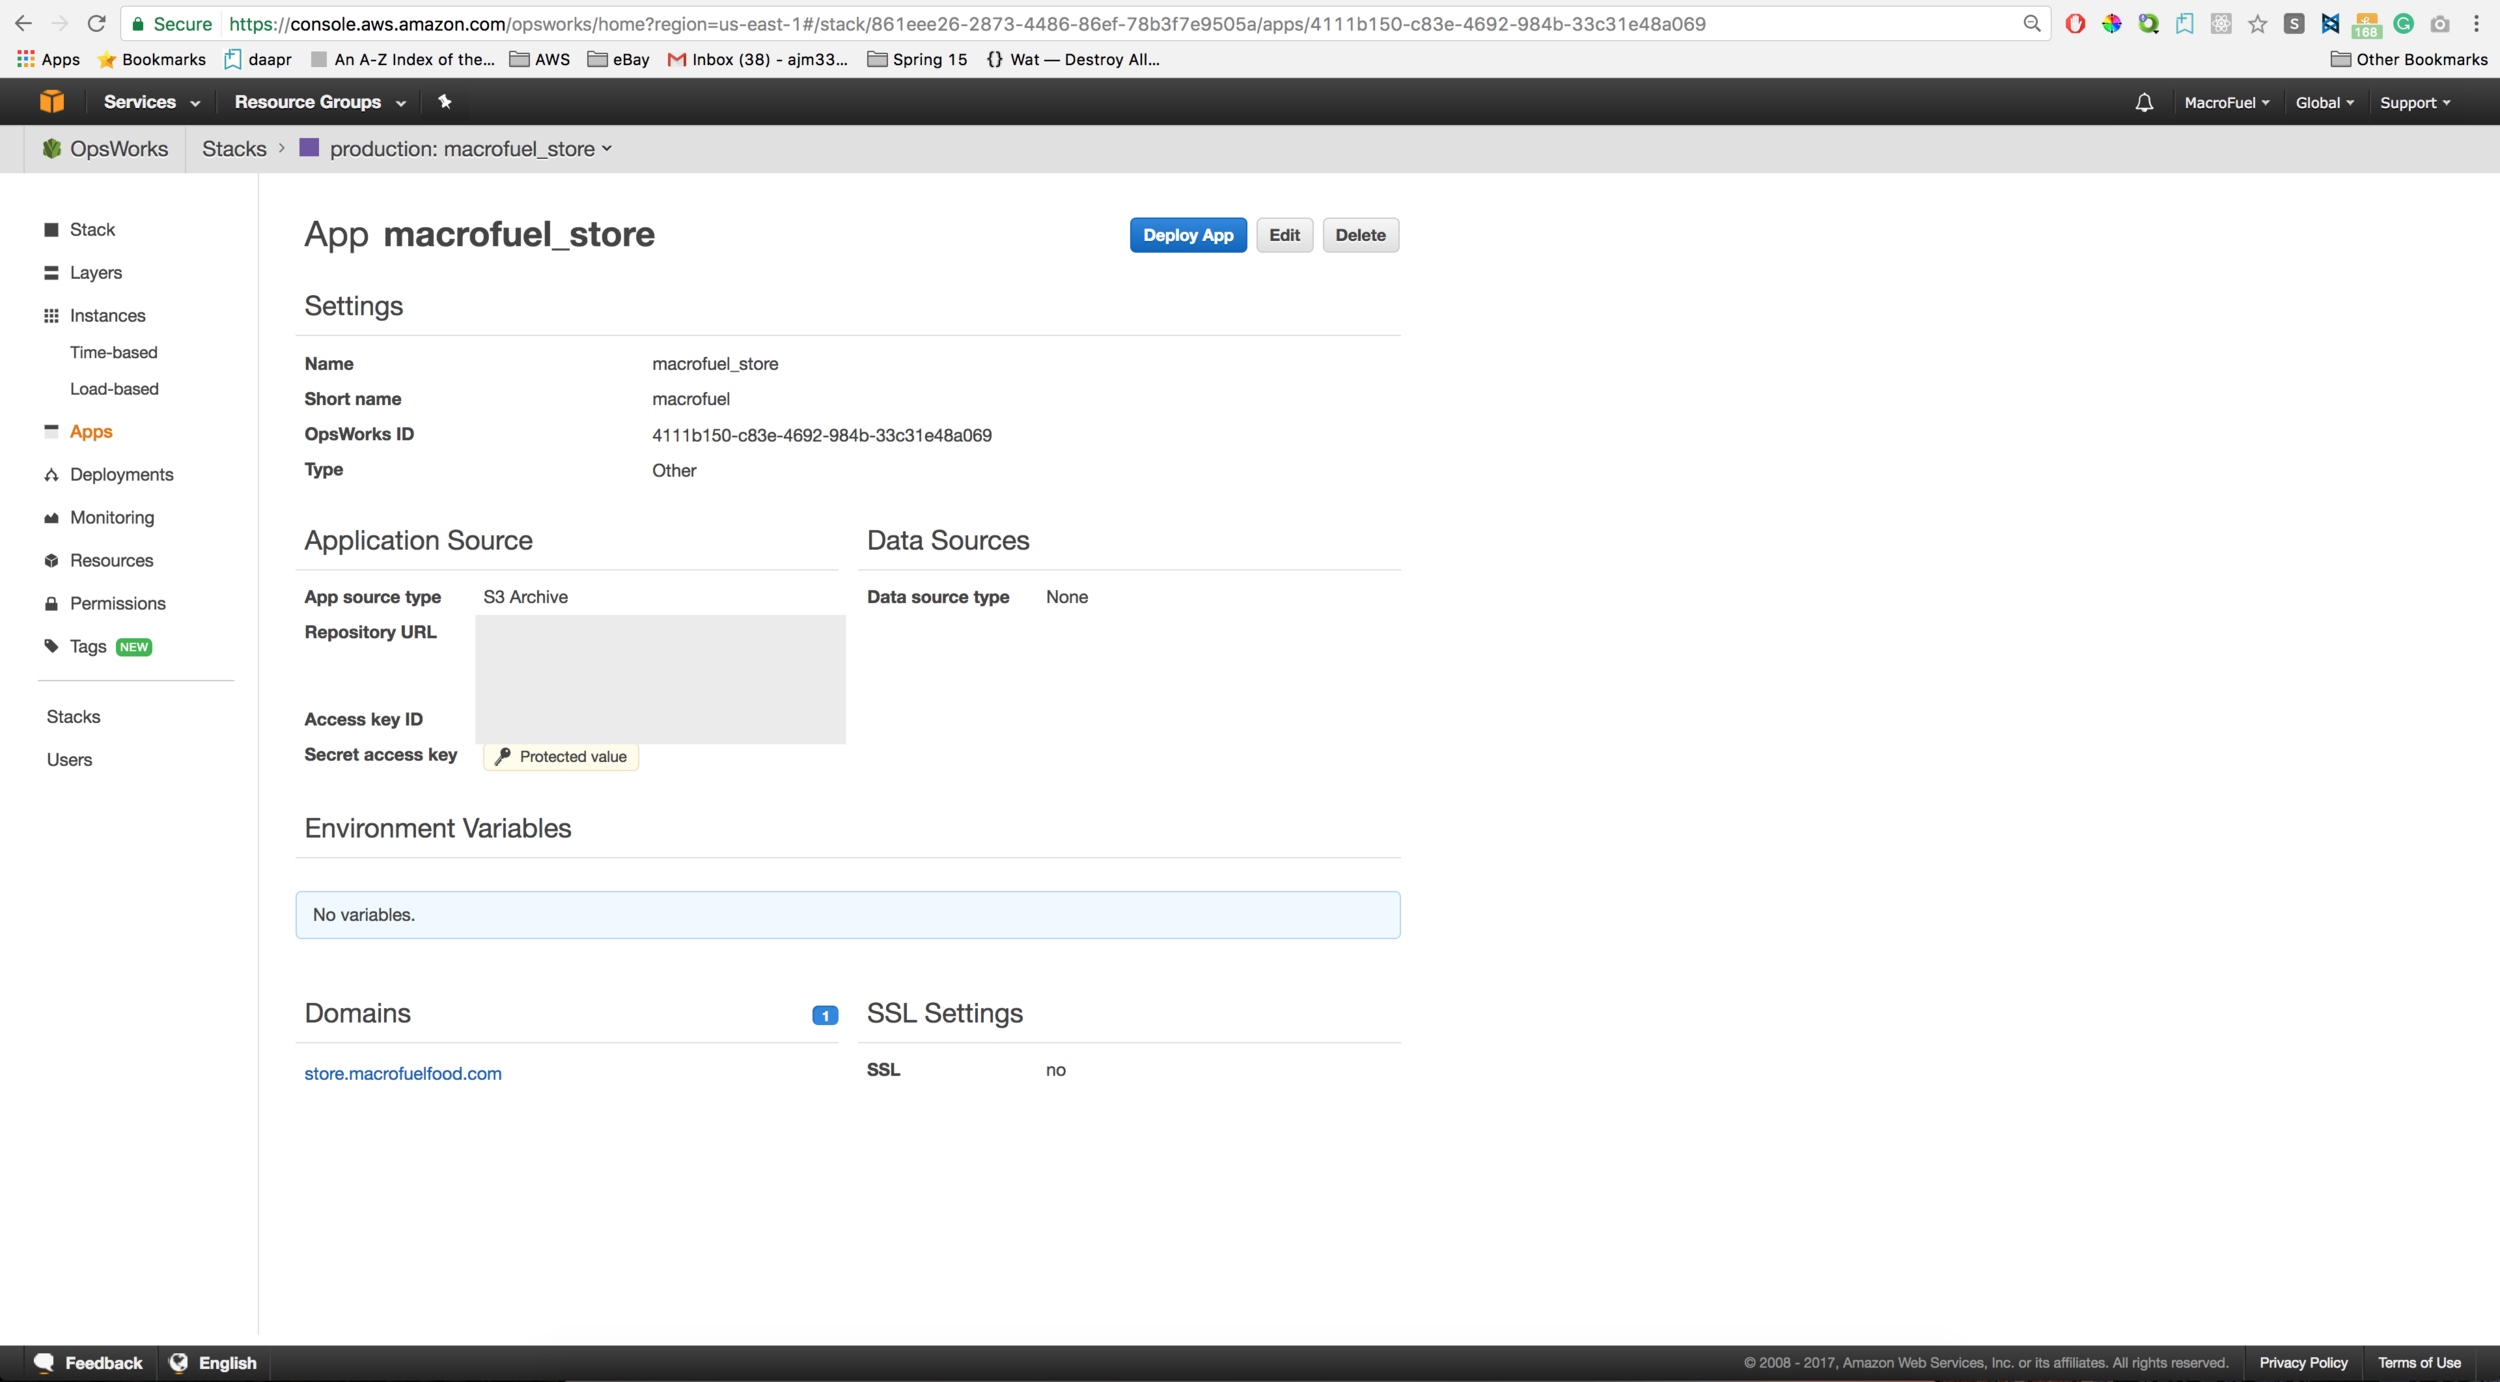Open the eBay bookmarks folder
Screen dimensions: 2500x1382
pyautogui.click(x=619, y=60)
